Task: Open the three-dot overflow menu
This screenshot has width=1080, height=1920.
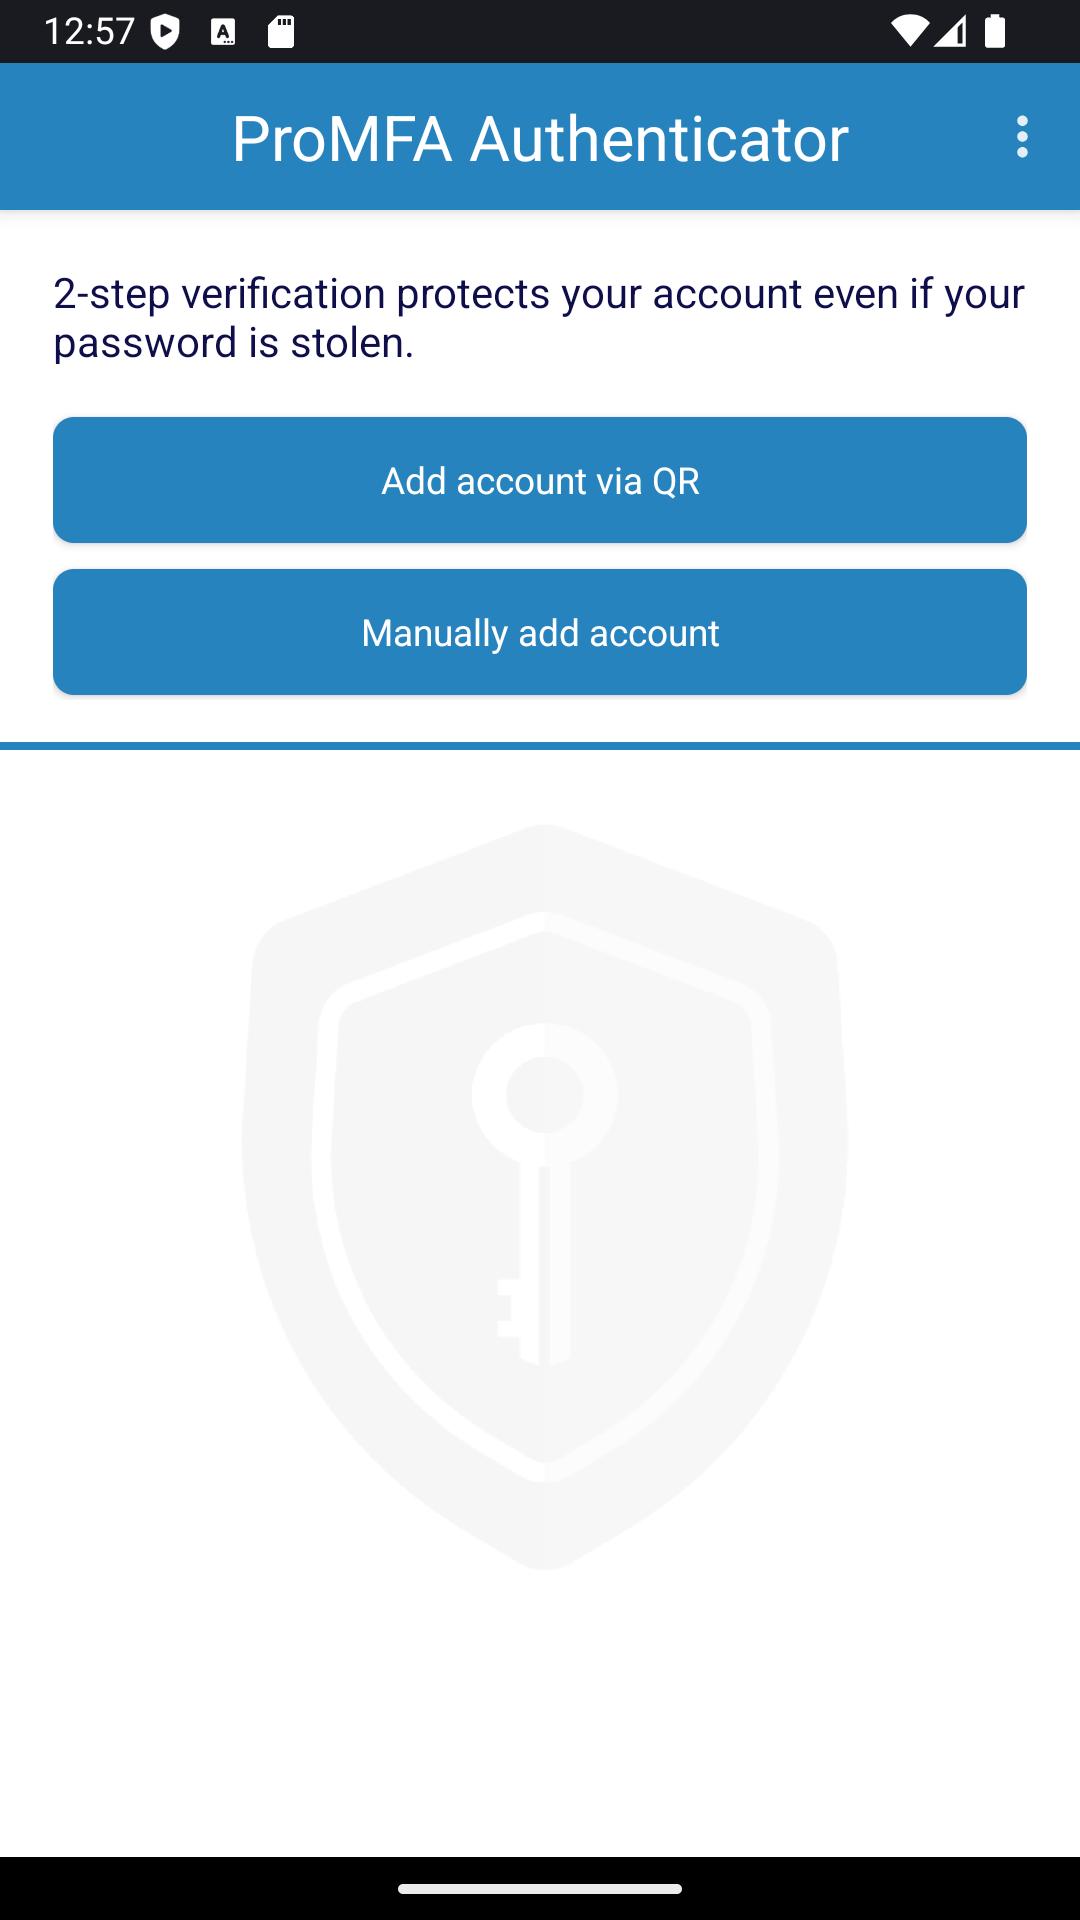Action: click(1021, 137)
